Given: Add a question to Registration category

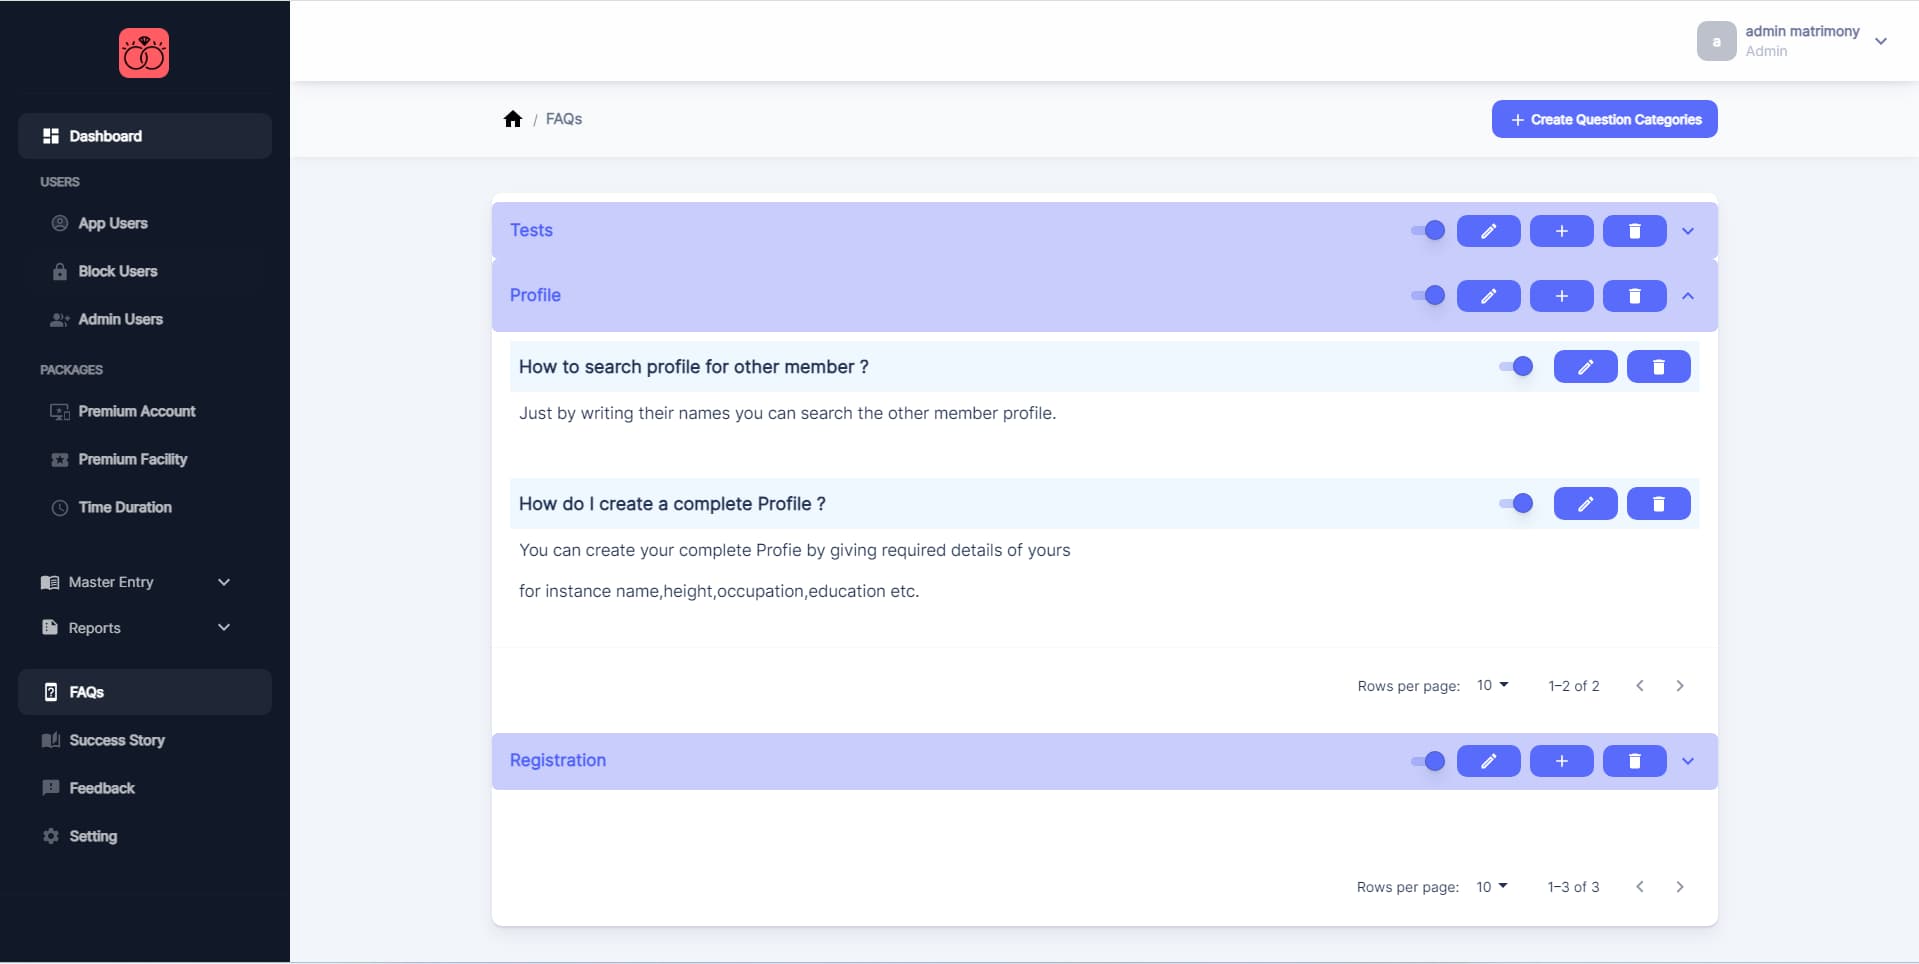Looking at the screenshot, I should tap(1561, 761).
